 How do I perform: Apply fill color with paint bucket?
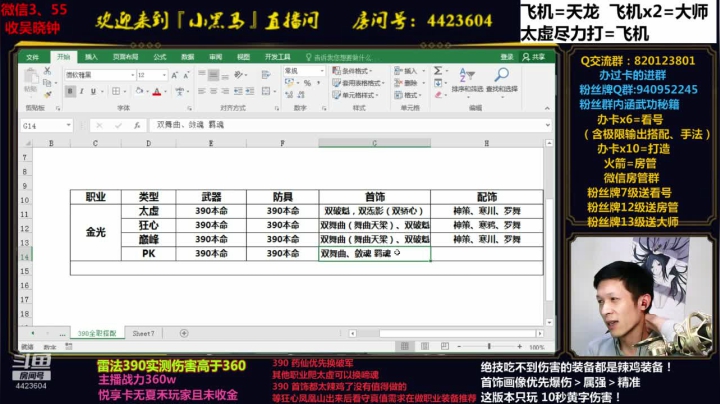point(139,91)
